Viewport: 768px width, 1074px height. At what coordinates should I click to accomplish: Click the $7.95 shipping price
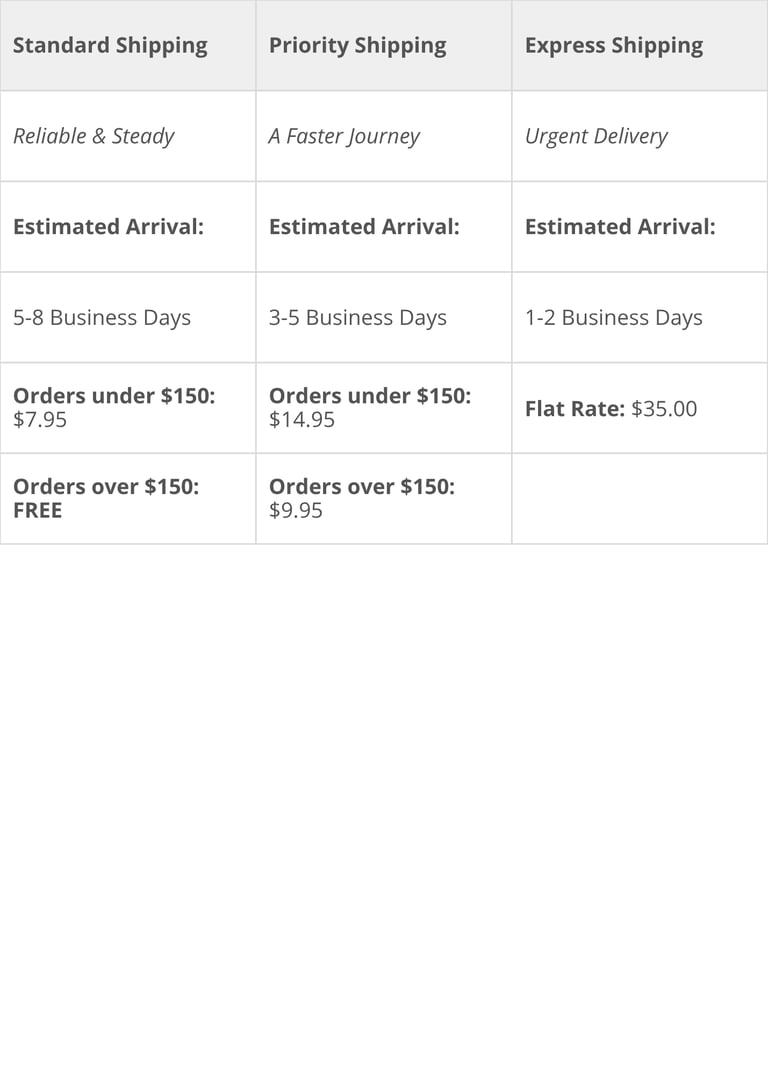(x=40, y=420)
